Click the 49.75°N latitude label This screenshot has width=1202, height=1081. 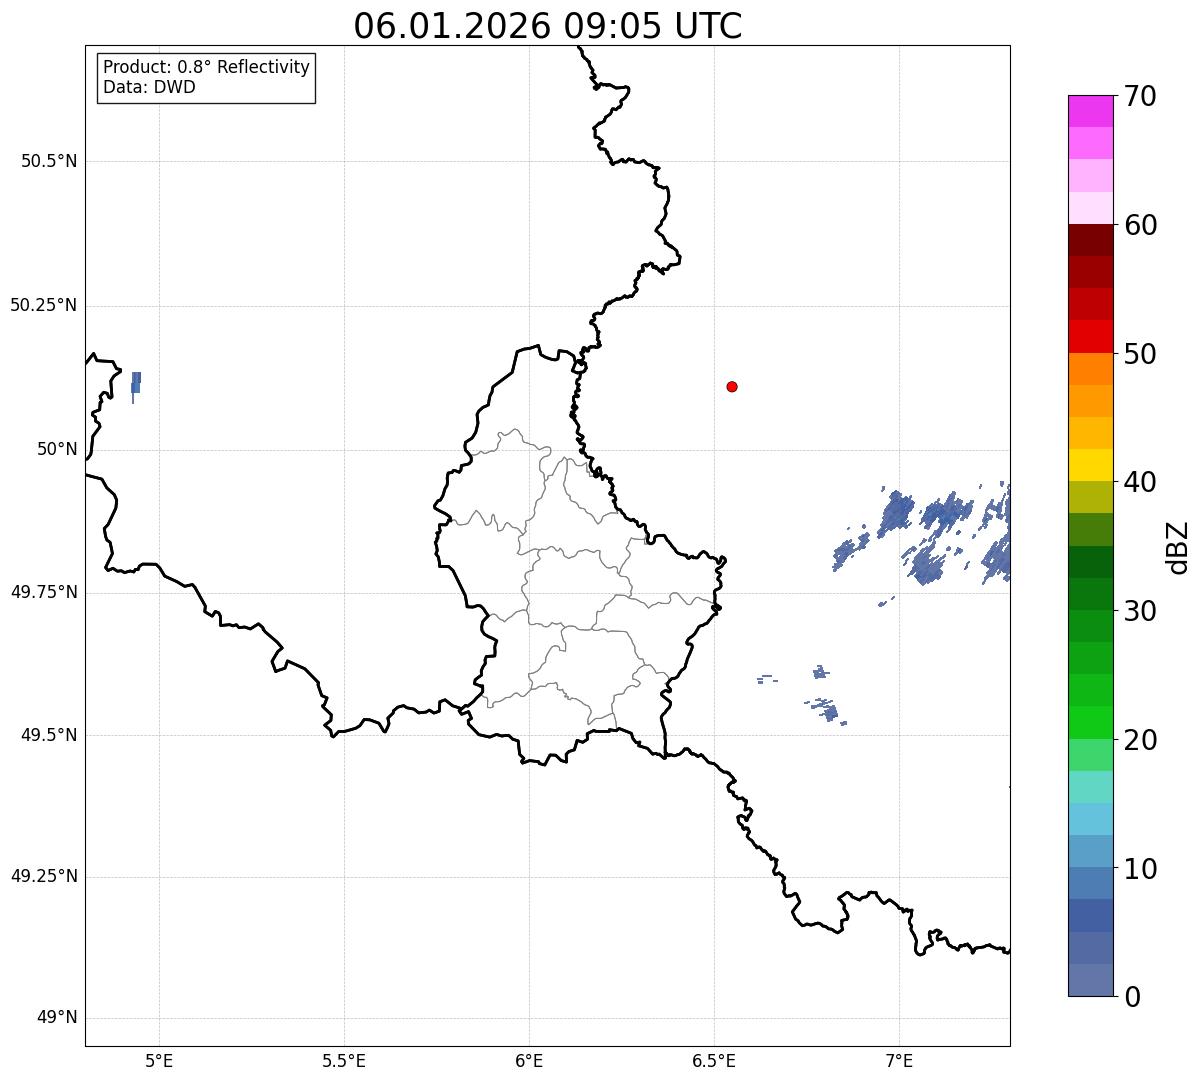tap(44, 592)
